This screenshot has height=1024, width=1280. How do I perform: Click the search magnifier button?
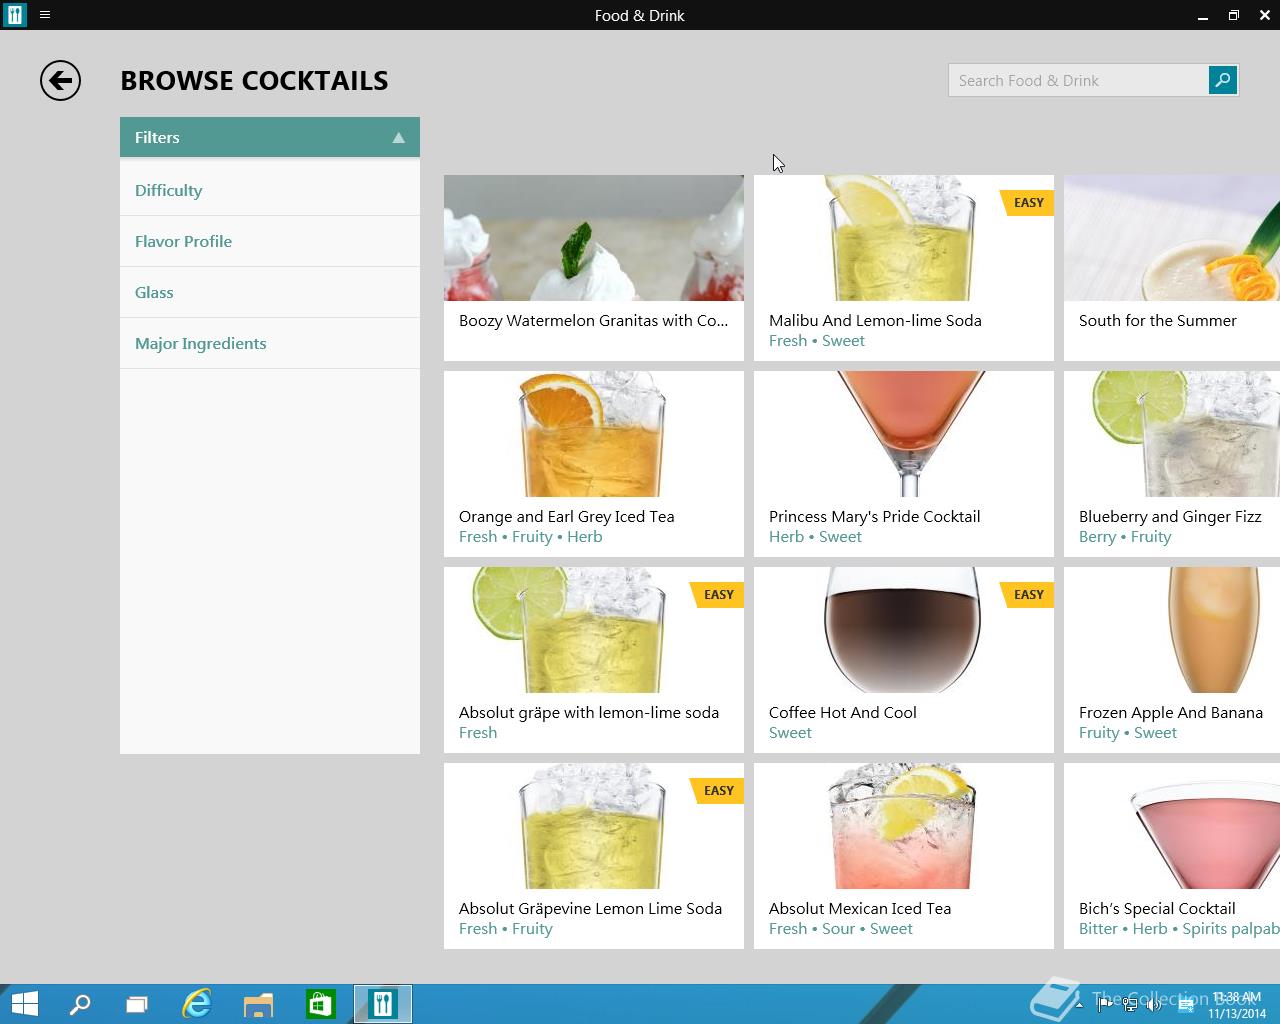click(1222, 80)
